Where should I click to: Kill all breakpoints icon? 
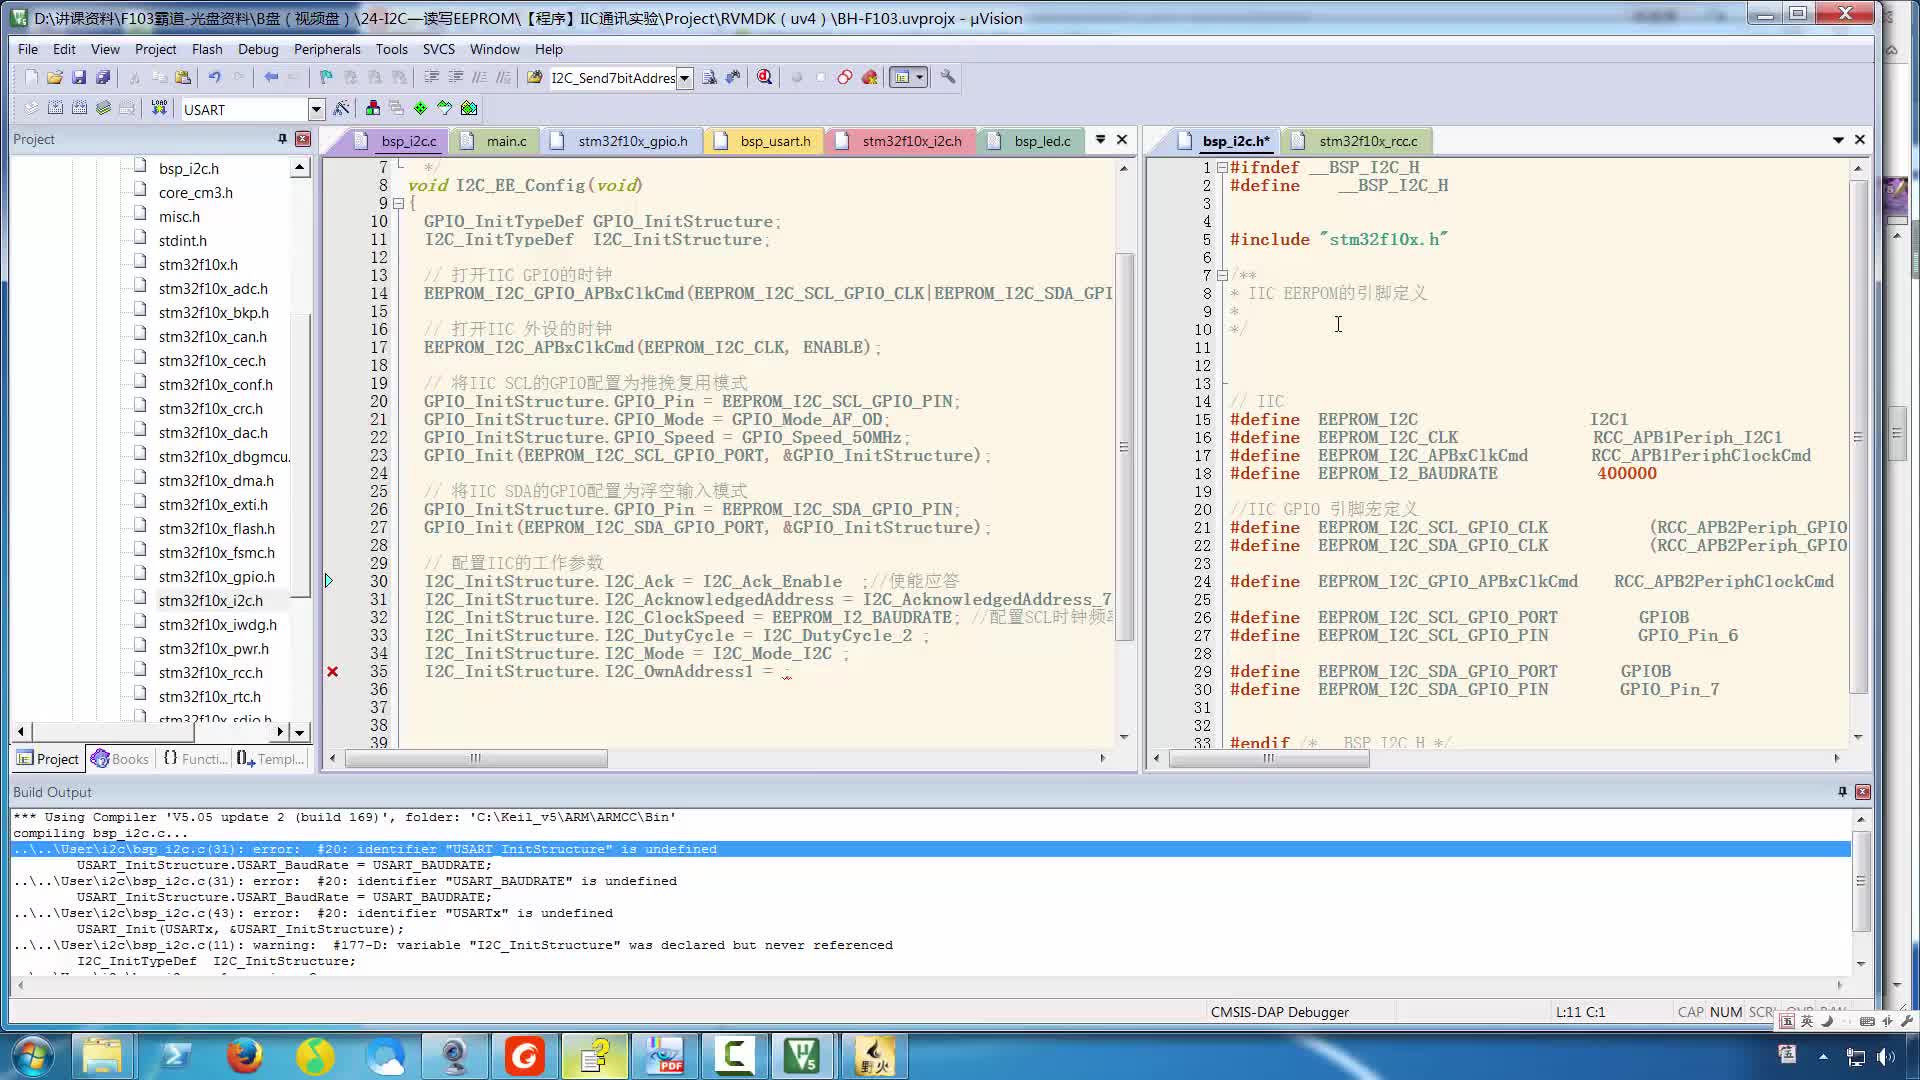coord(870,77)
